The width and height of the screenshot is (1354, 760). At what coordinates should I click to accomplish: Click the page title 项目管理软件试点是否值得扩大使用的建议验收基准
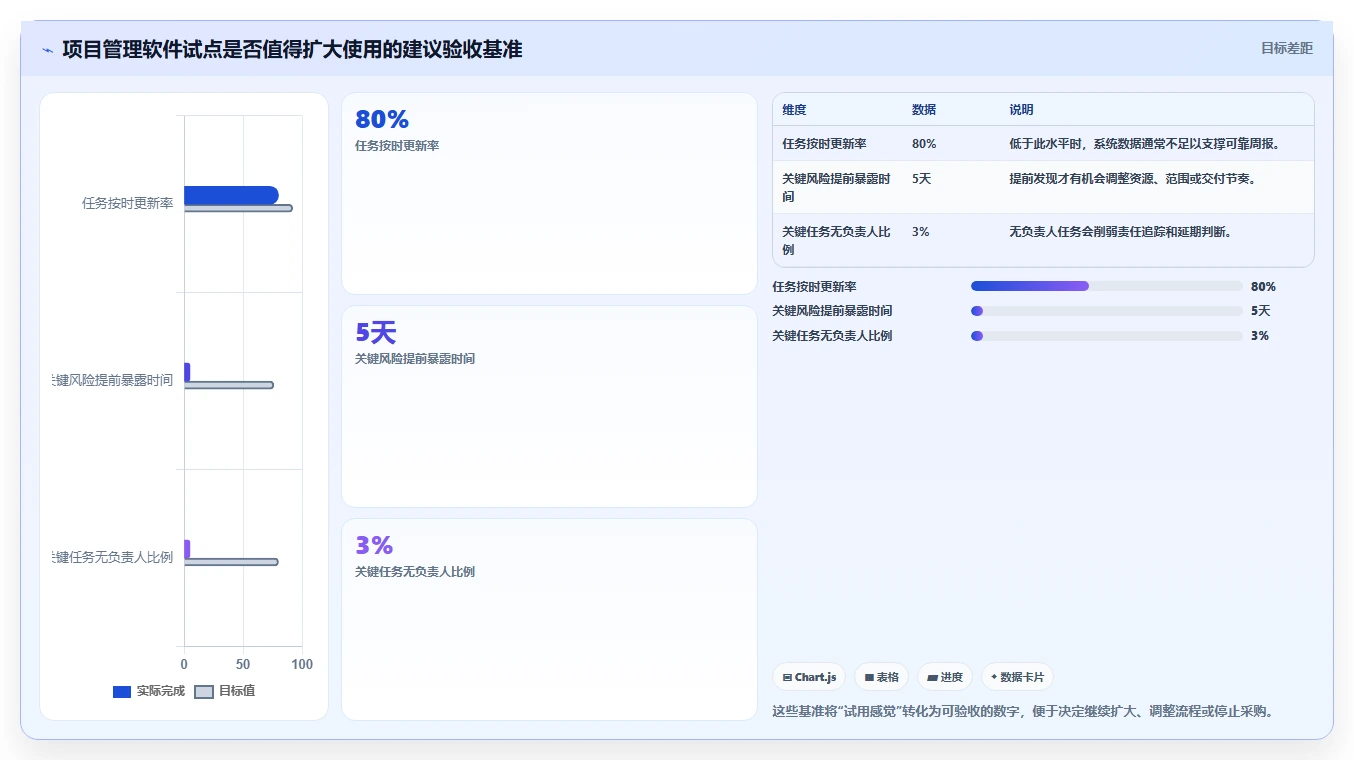(292, 49)
